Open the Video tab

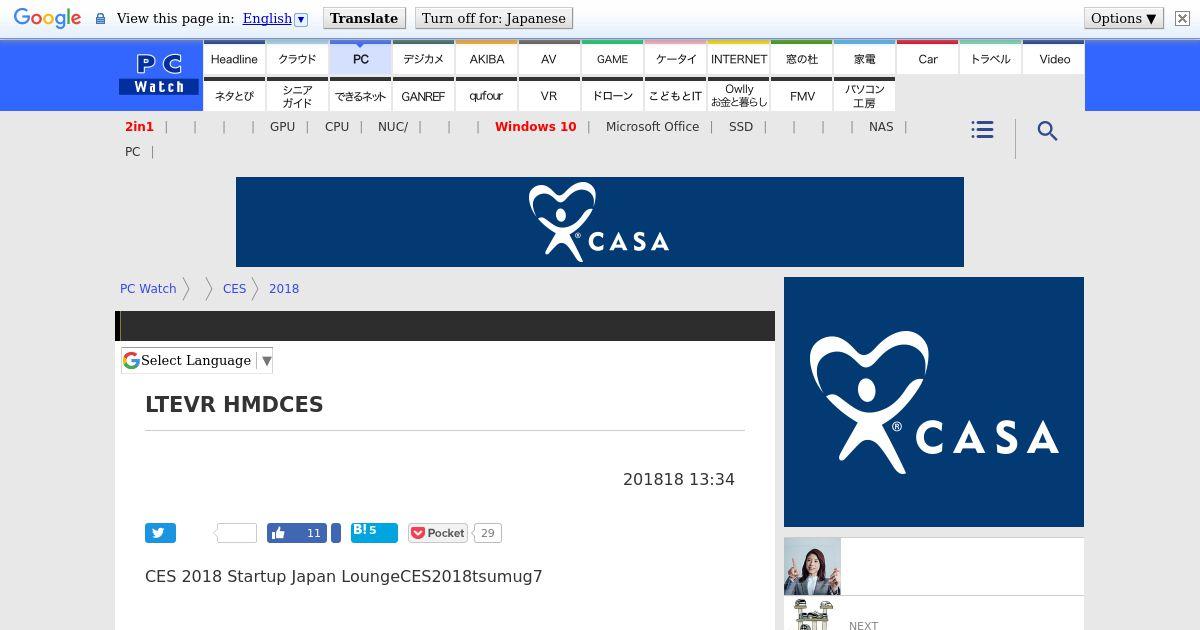(x=1054, y=58)
